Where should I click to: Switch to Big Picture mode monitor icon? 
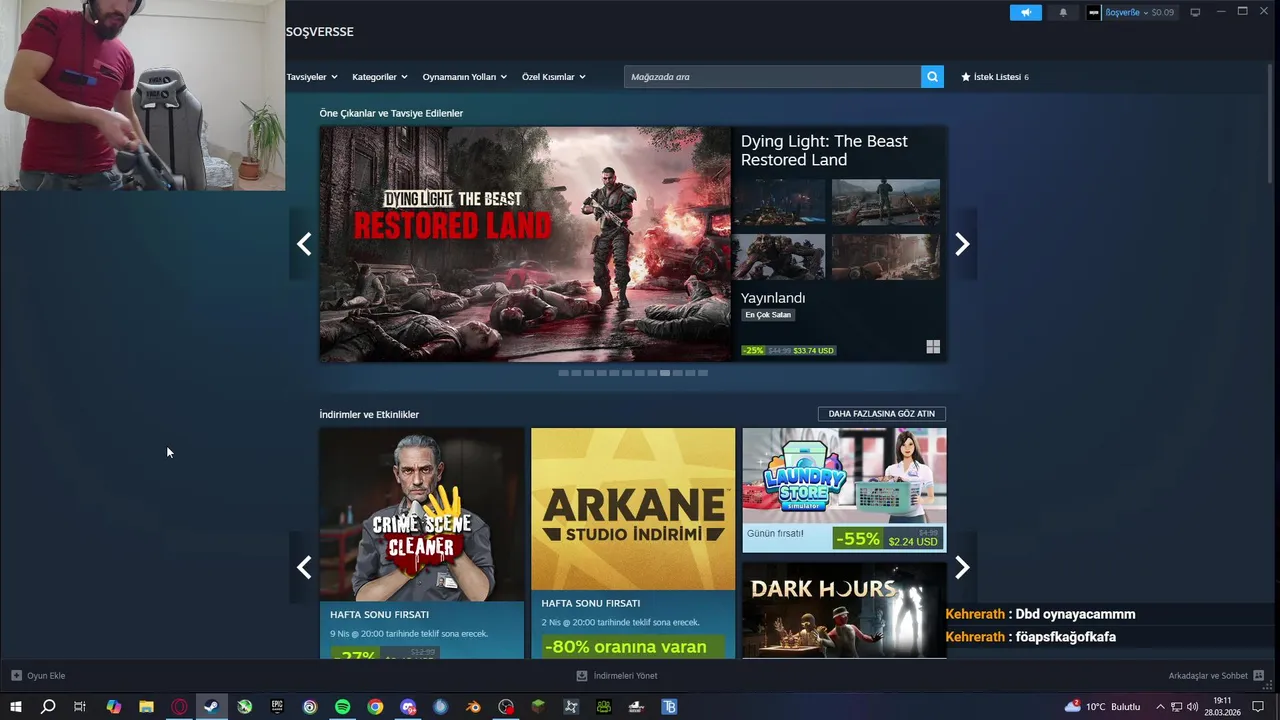pos(1195,12)
